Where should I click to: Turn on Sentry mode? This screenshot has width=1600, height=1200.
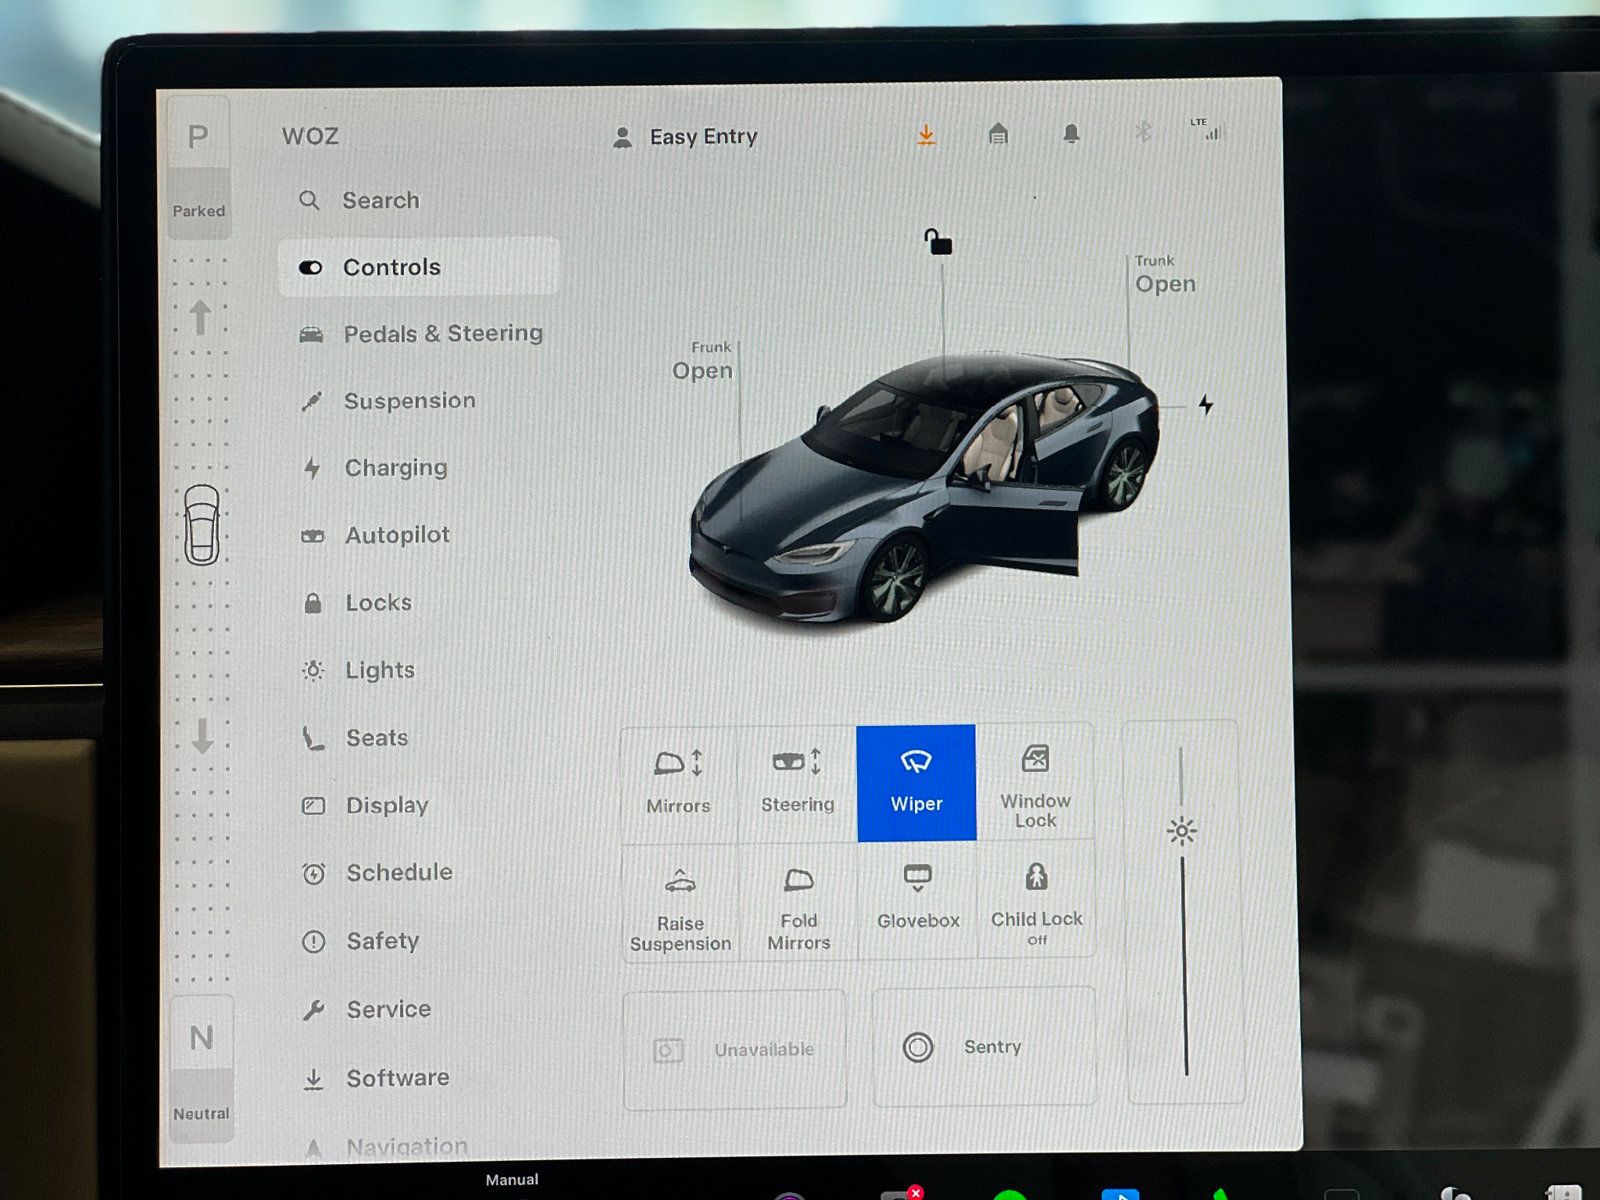click(x=984, y=1047)
